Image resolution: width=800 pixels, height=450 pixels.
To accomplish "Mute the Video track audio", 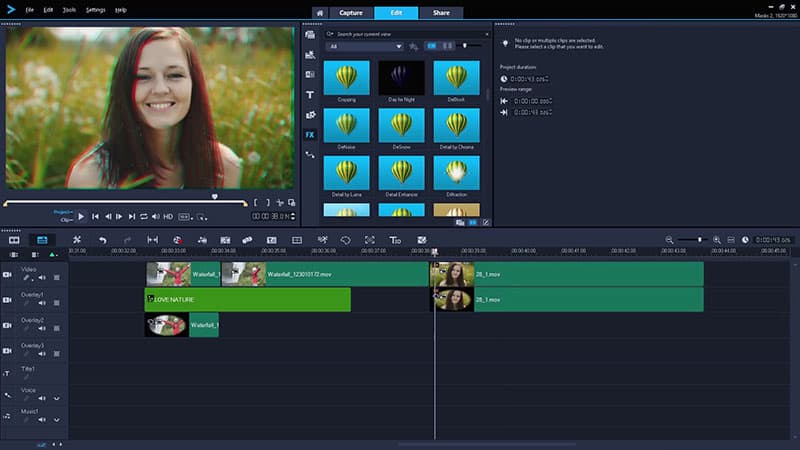I will point(42,278).
